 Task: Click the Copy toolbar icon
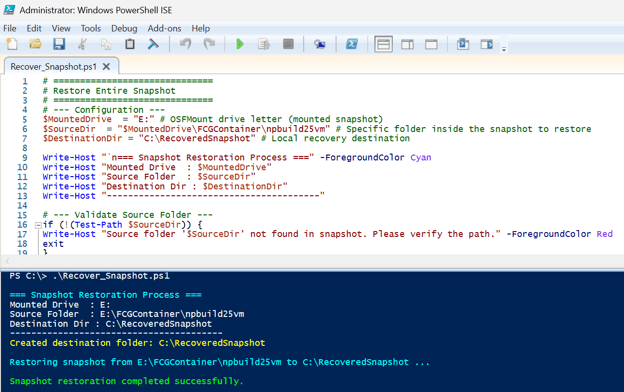point(106,44)
